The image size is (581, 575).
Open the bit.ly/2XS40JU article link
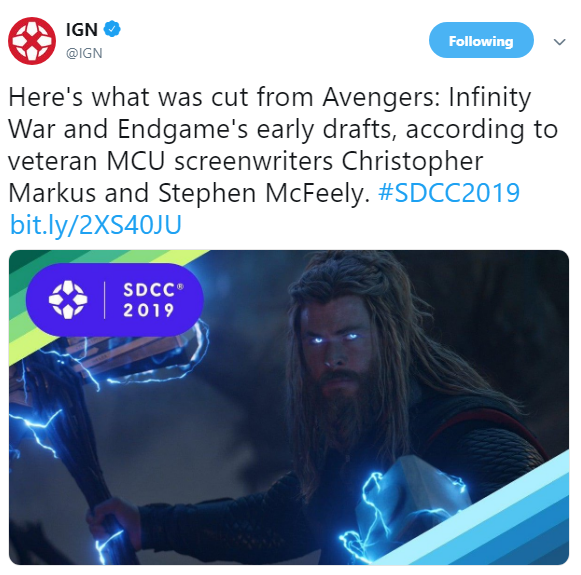tap(96, 225)
